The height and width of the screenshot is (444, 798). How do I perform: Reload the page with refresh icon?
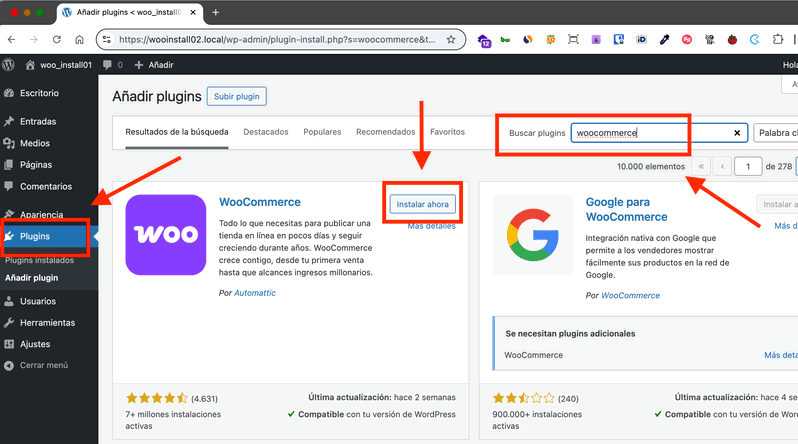pos(56,40)
